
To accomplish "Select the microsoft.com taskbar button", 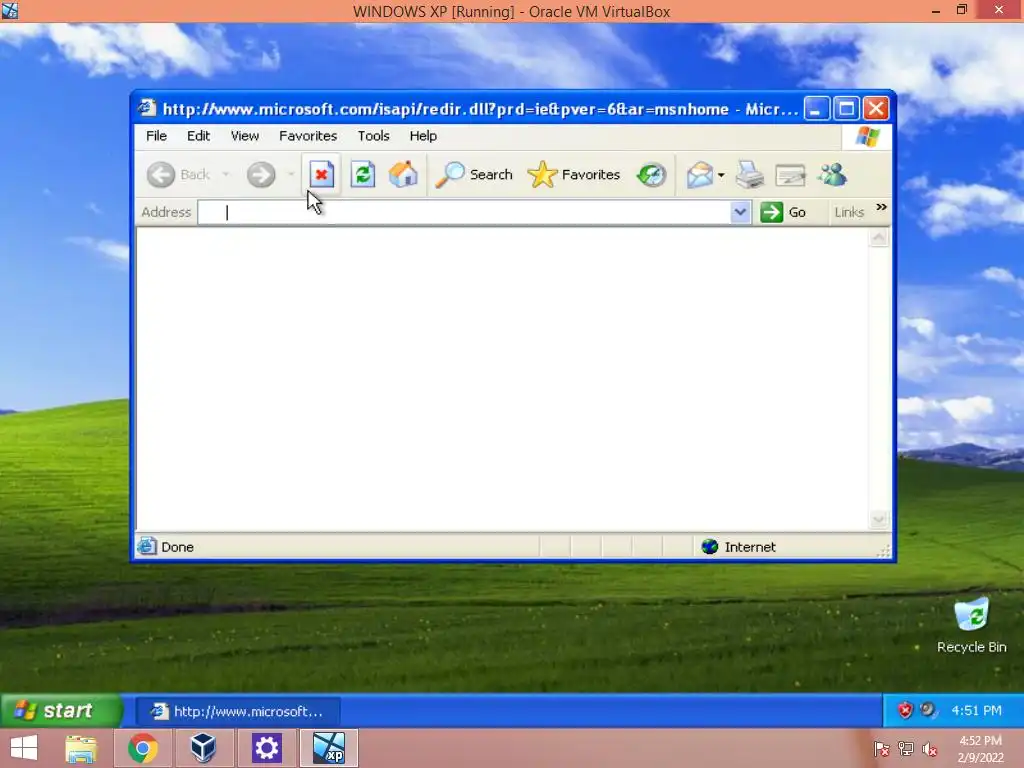I will tap(238, 711).
